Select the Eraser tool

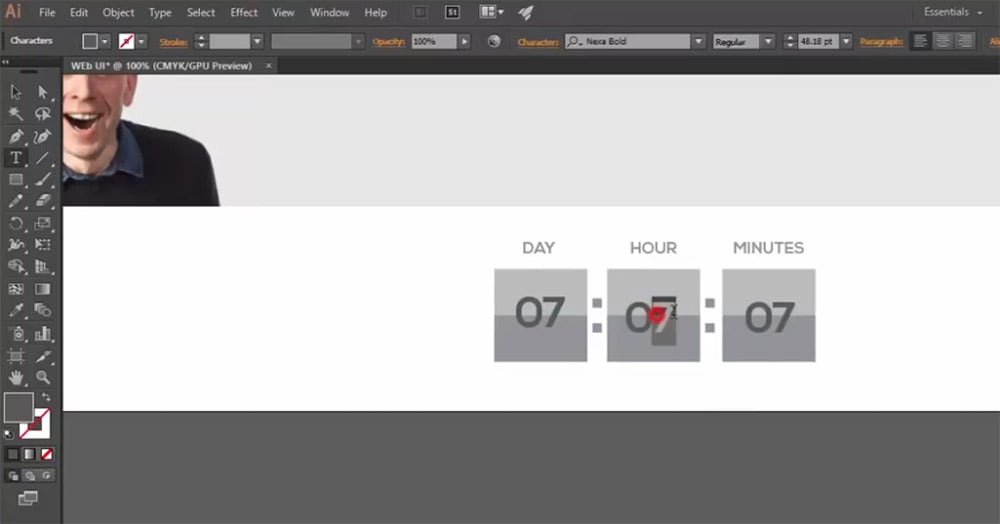point(43,201)
